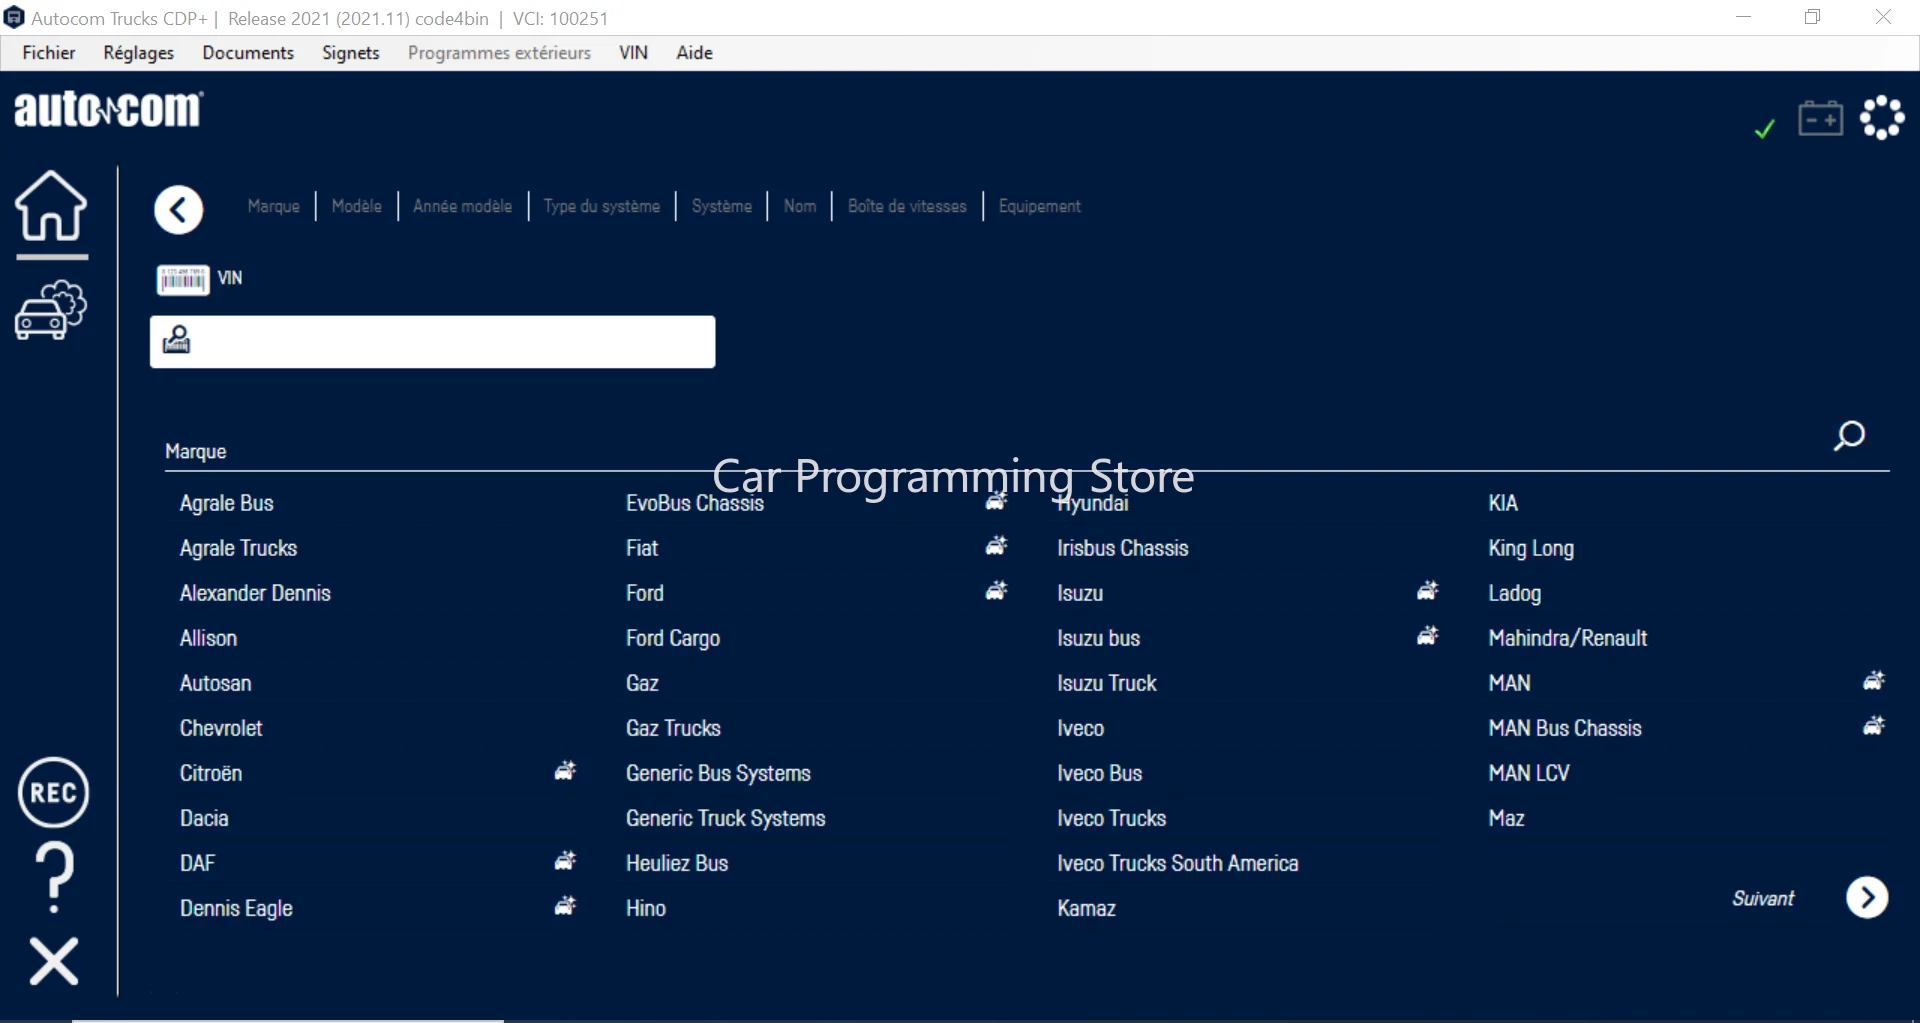Select brand Alexander Dennis
The width and height of the screenshot is (1920, 1023).
(x=255, y=593)
